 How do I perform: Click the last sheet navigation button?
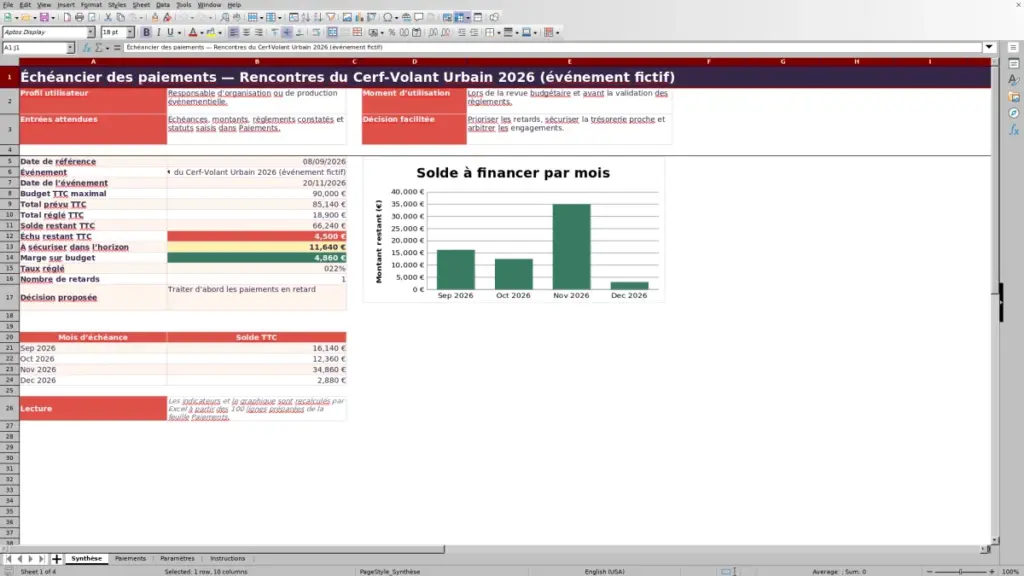click(41, 559)
